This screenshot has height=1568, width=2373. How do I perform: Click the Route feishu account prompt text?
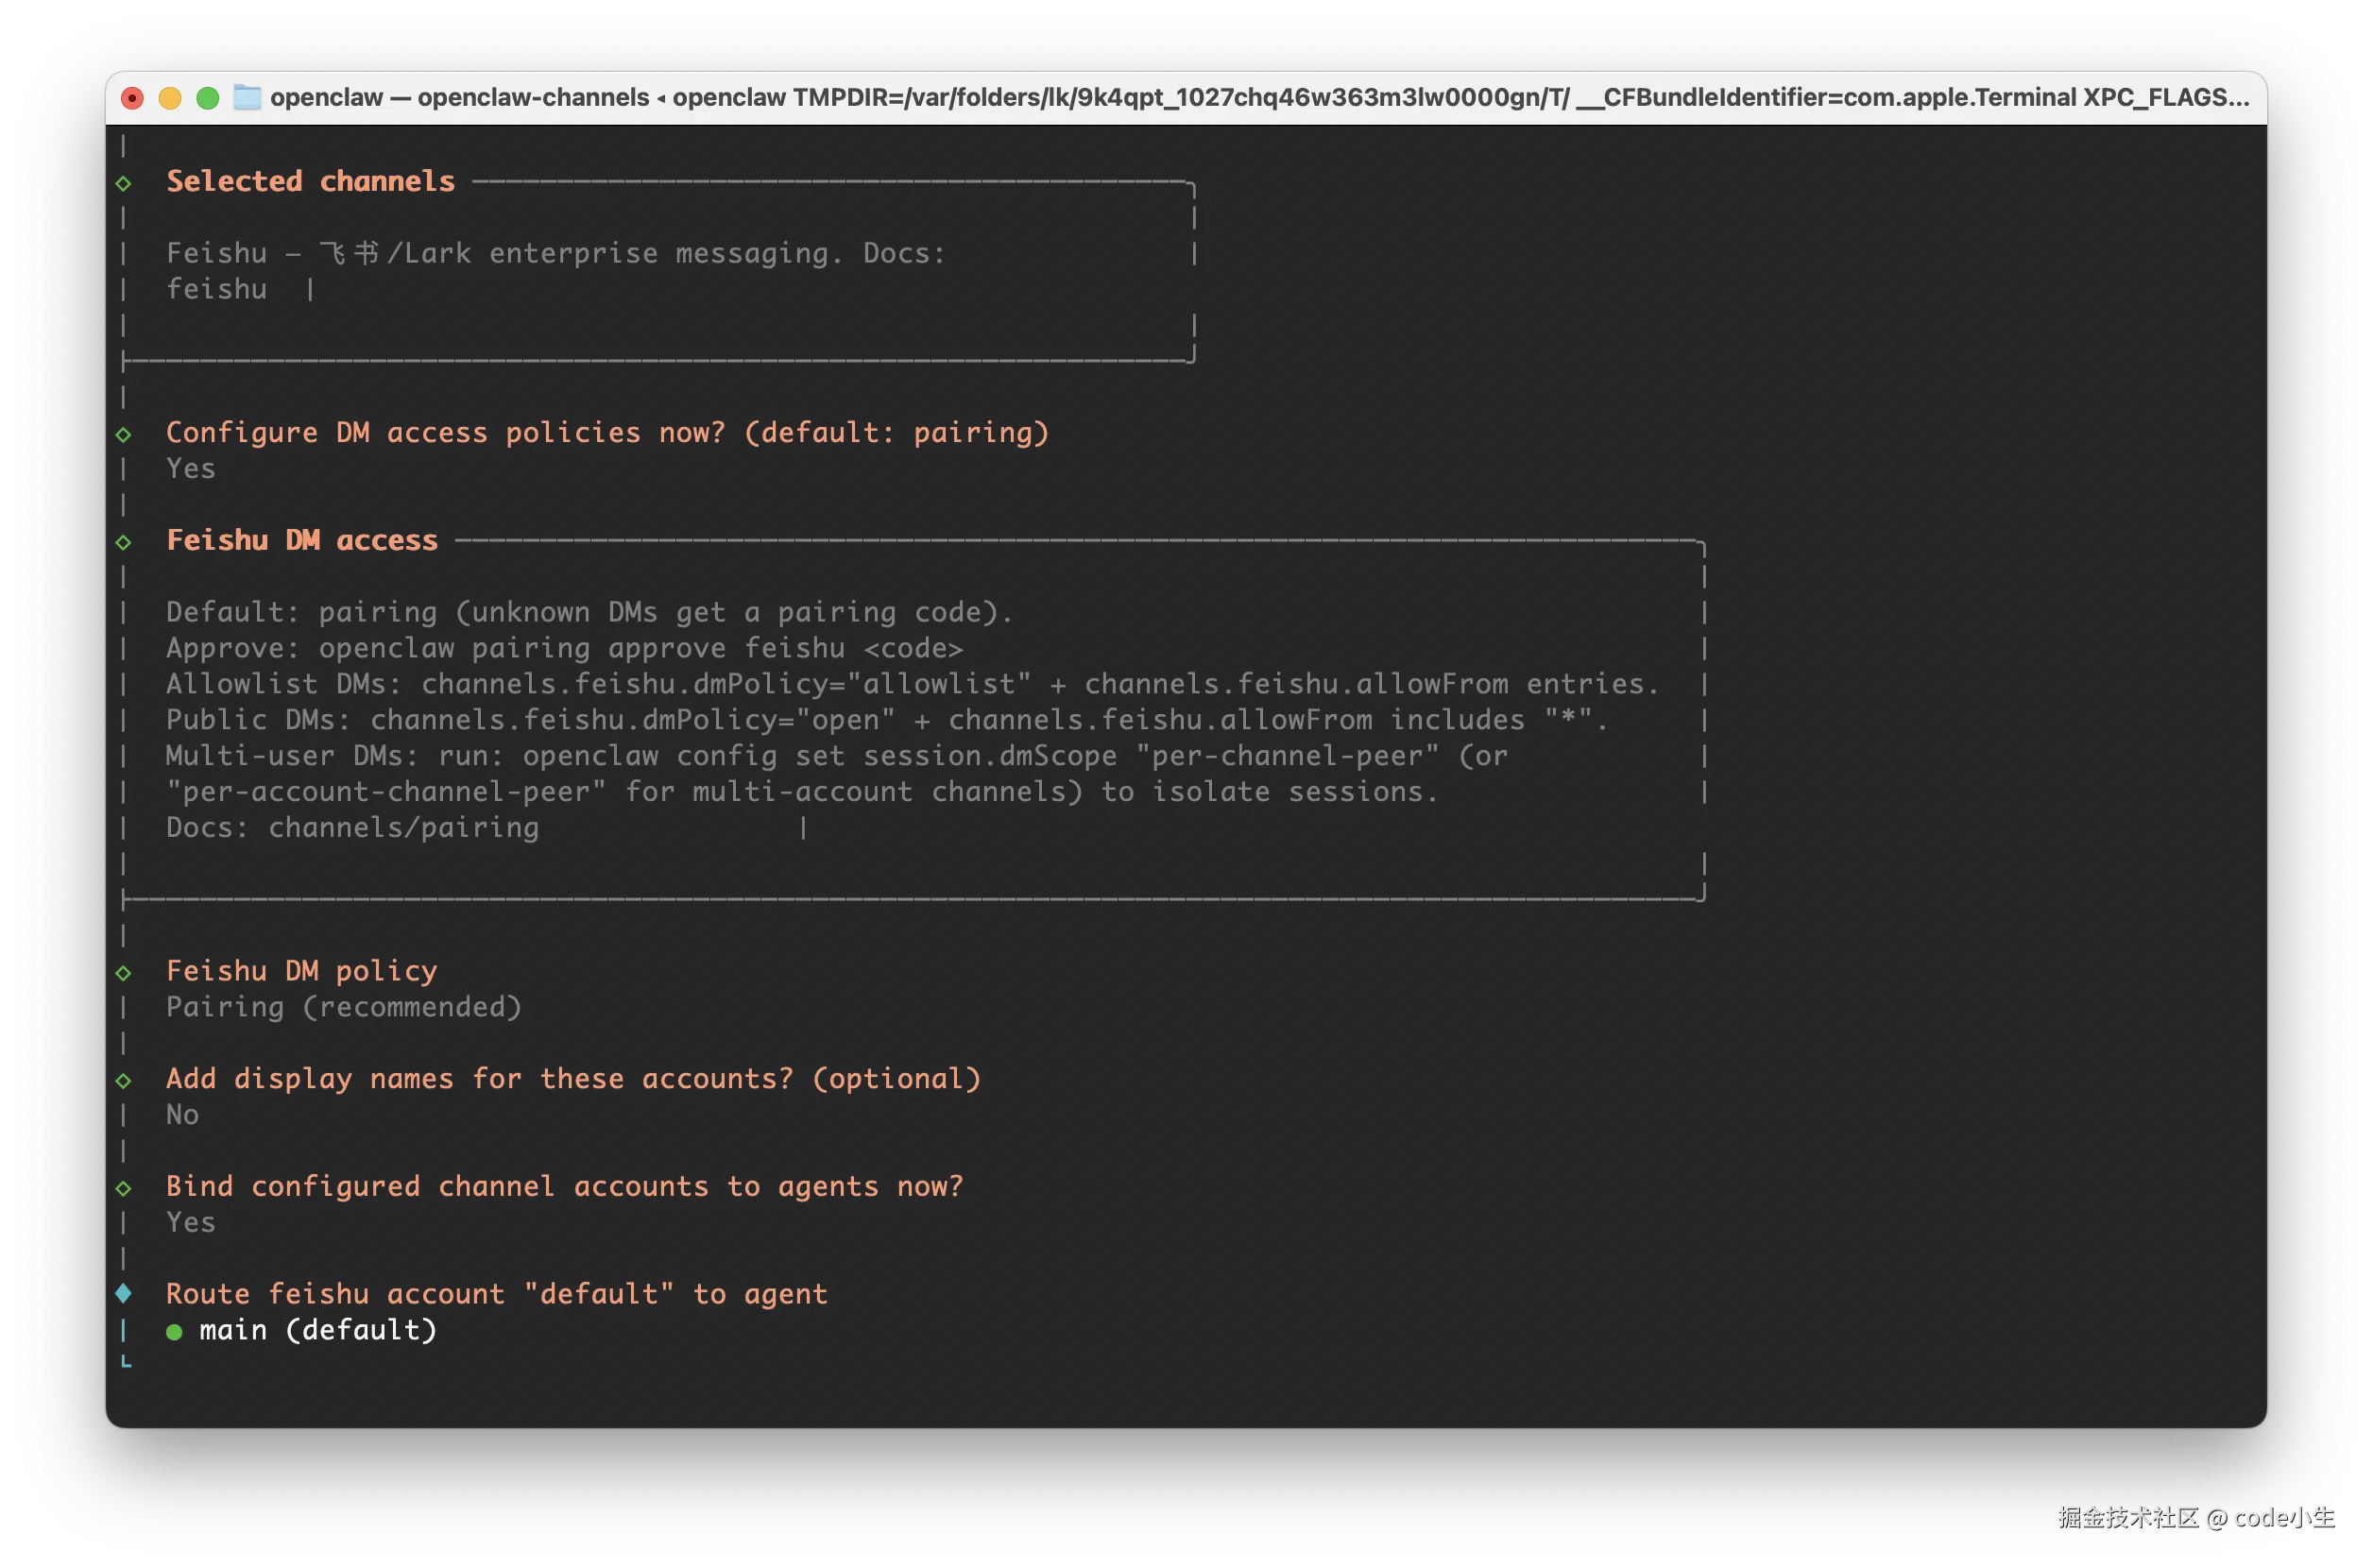[496, 1294]
